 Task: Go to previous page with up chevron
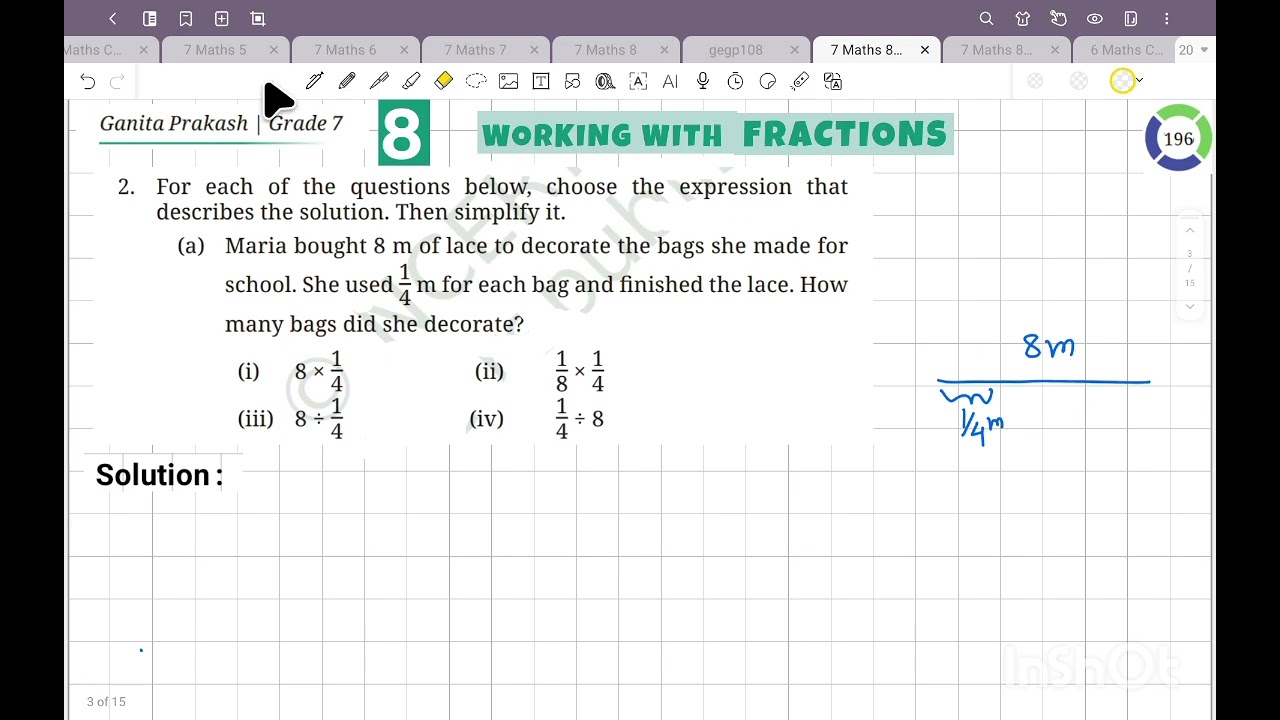pos(1190,230)
